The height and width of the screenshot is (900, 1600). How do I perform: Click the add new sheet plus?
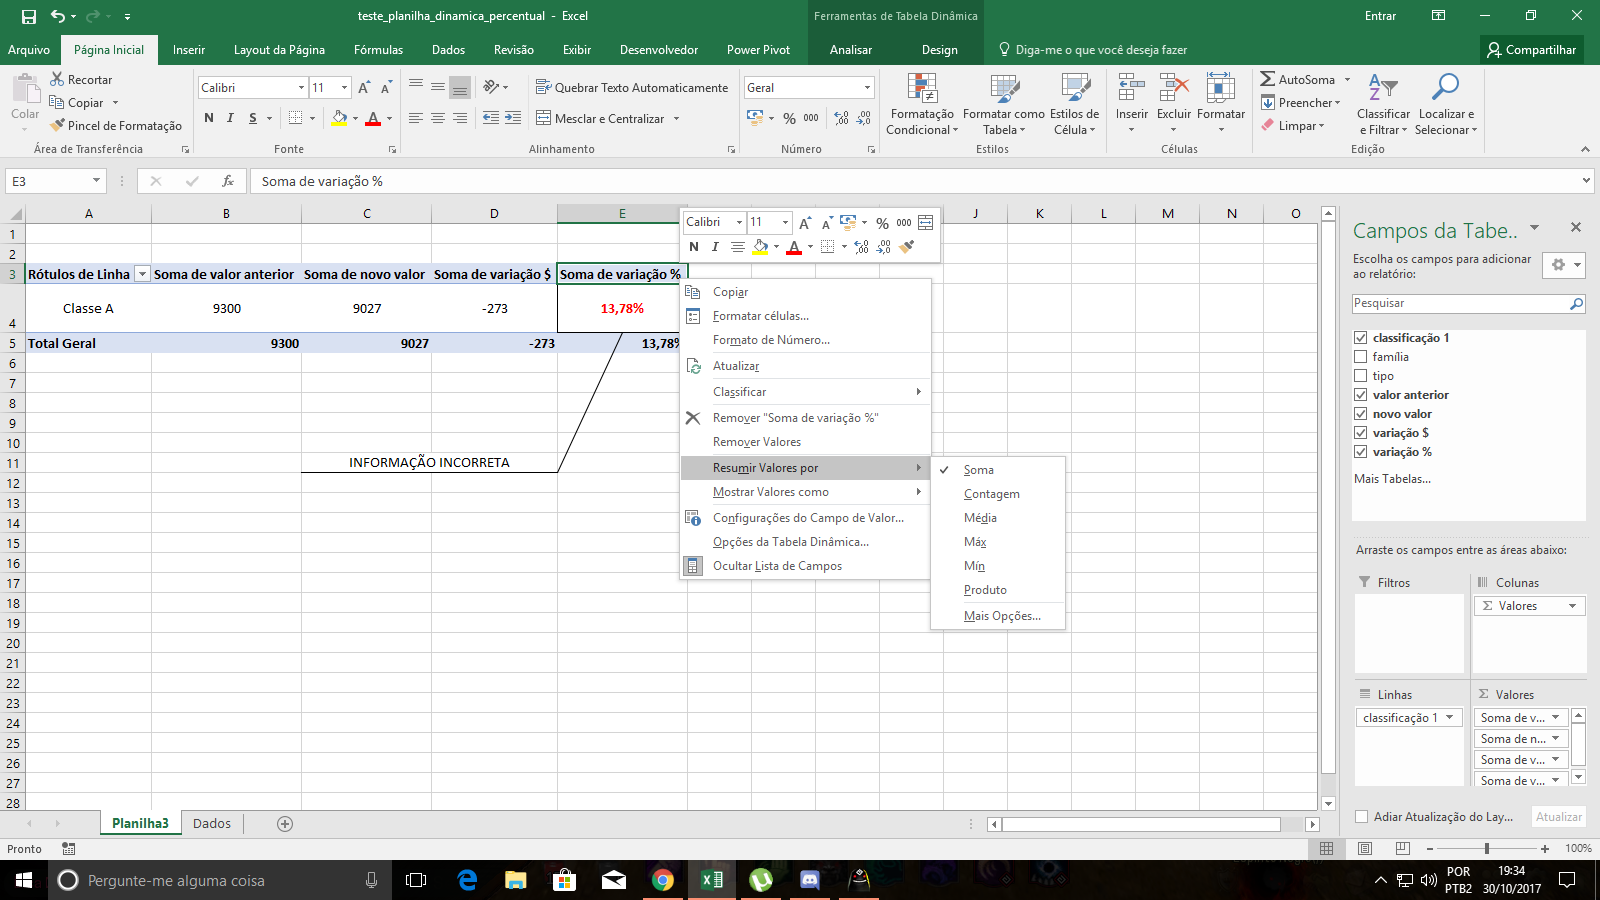[x=285, y=824]
